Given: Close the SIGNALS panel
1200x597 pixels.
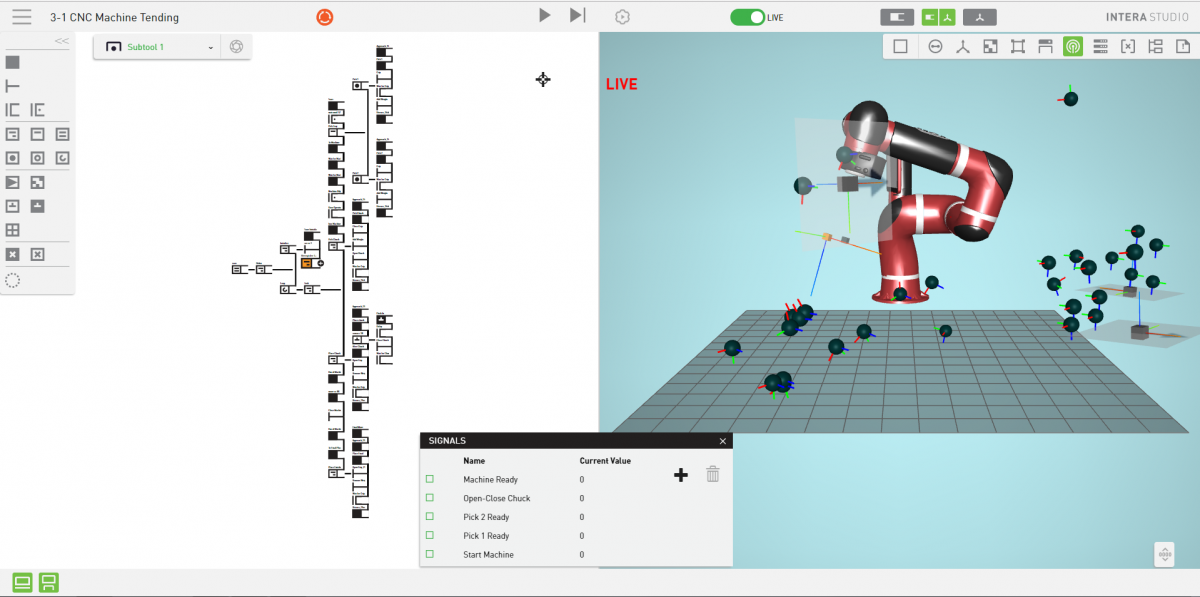Looking at the screenshot, I should [723, 441].
